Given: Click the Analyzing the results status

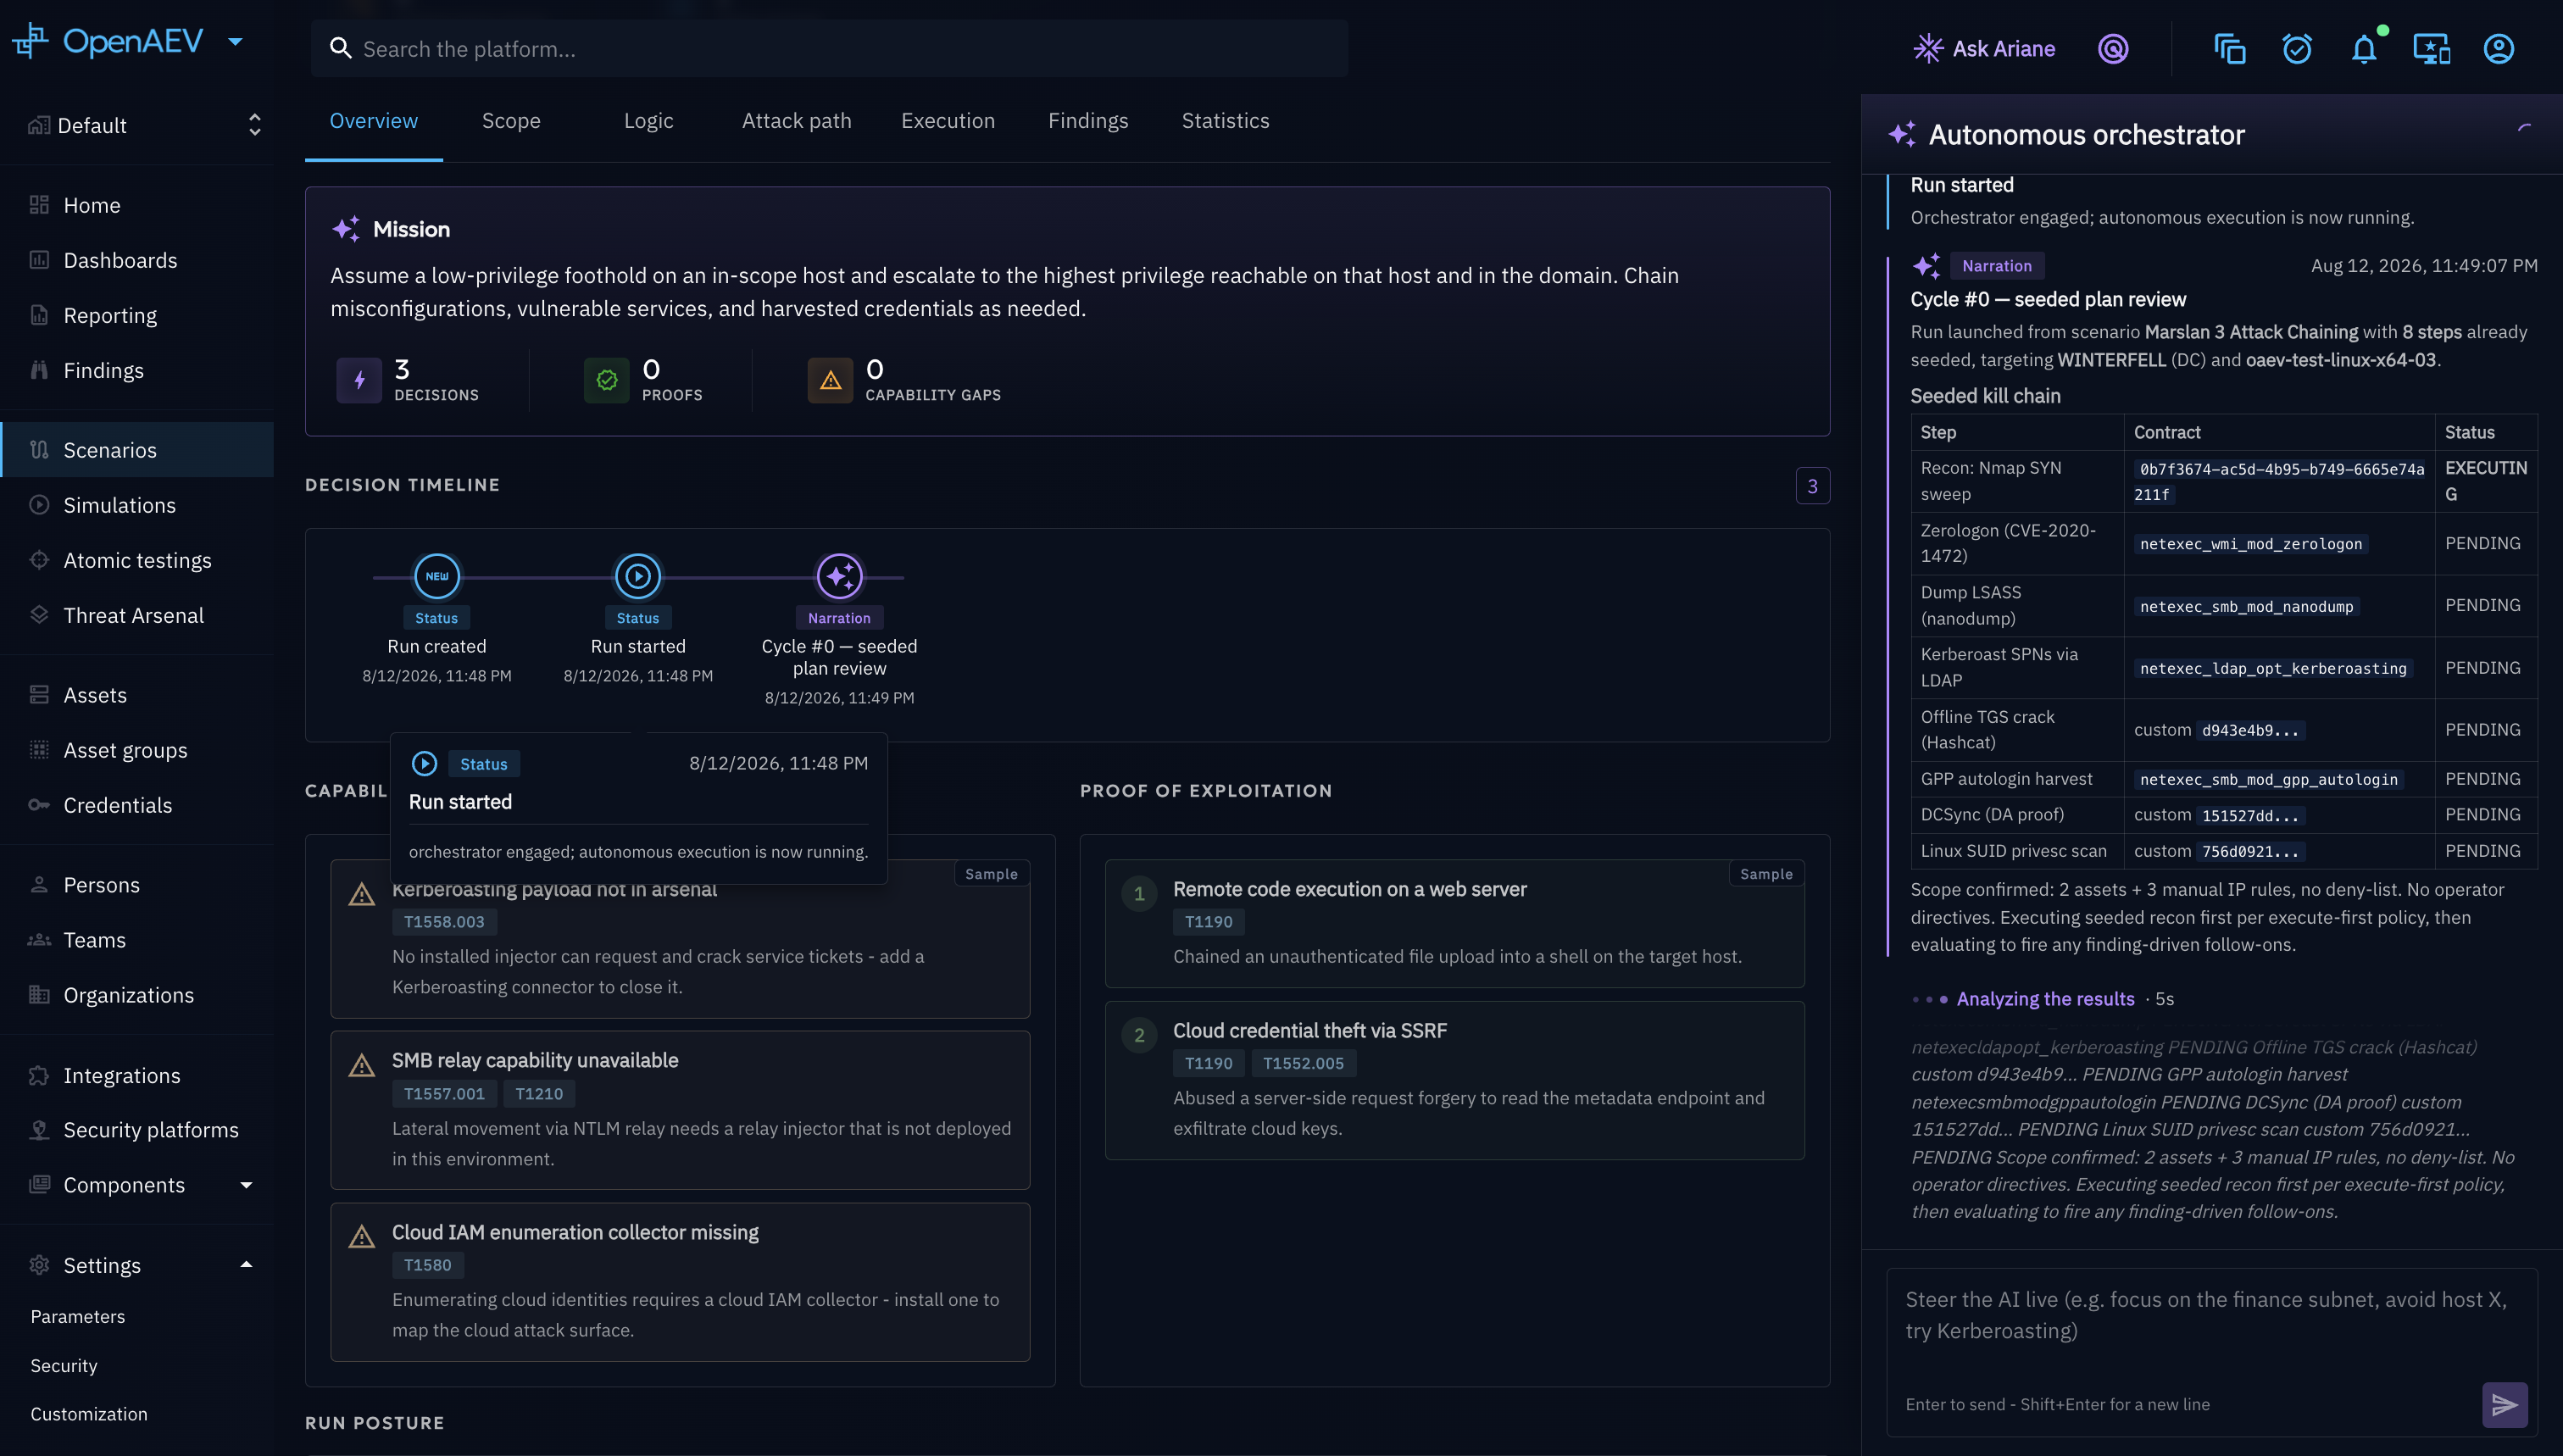Looking at the screenshot, I should [x=2045, y=999].
